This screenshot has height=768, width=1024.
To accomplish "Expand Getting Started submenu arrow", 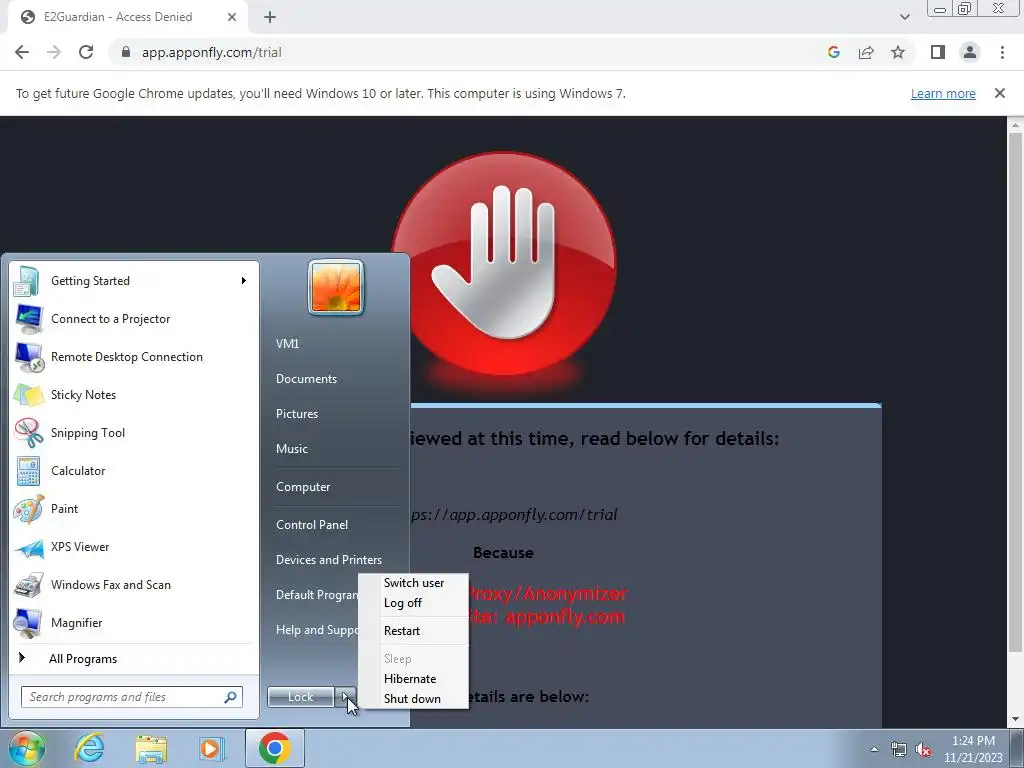I will tap(244, 281).
